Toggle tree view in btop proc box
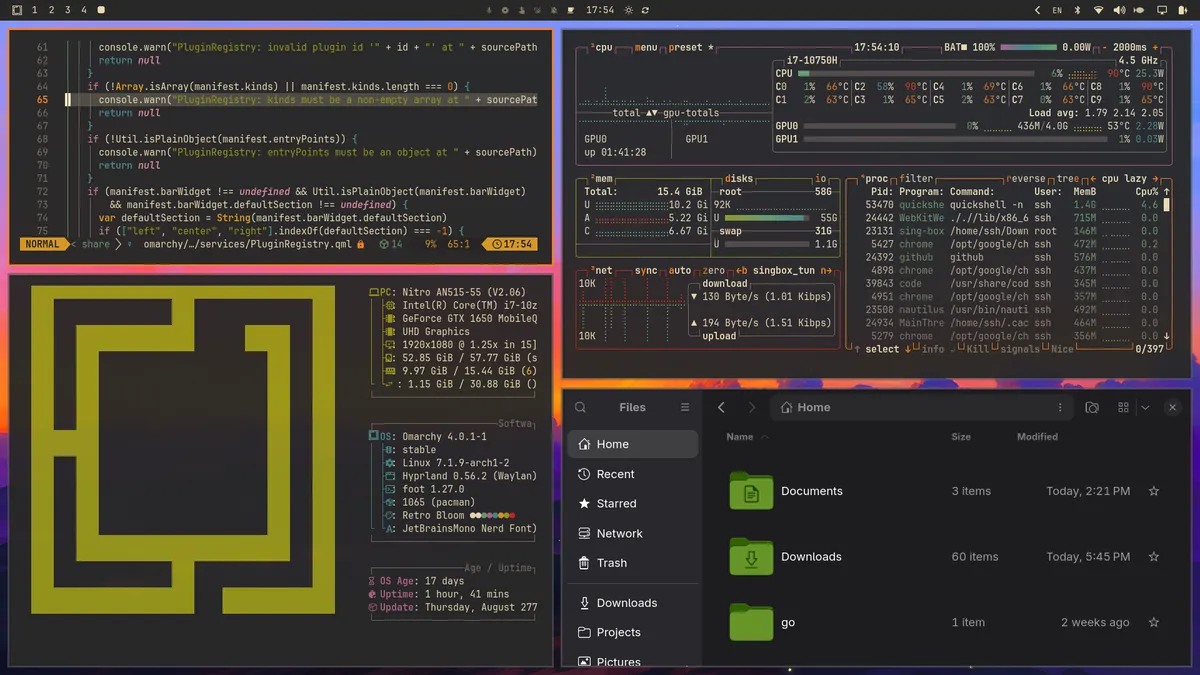The height and width of the screenshot is (675, 1200). 1068,179
